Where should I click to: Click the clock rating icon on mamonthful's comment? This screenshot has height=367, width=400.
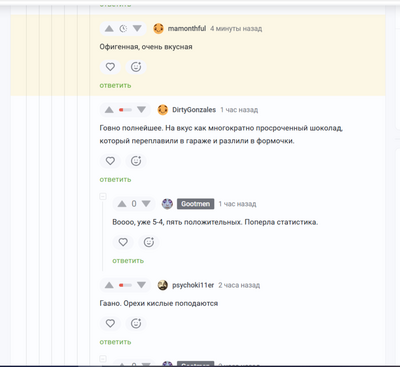[x=123, y=29]
